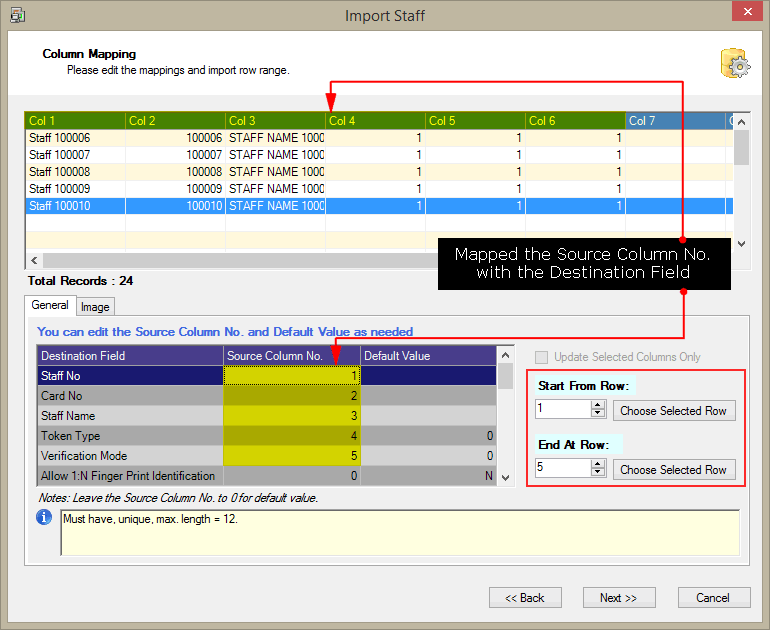Go back with the << Back button
This screenshot has height=630, width=770.
point(525,598)
